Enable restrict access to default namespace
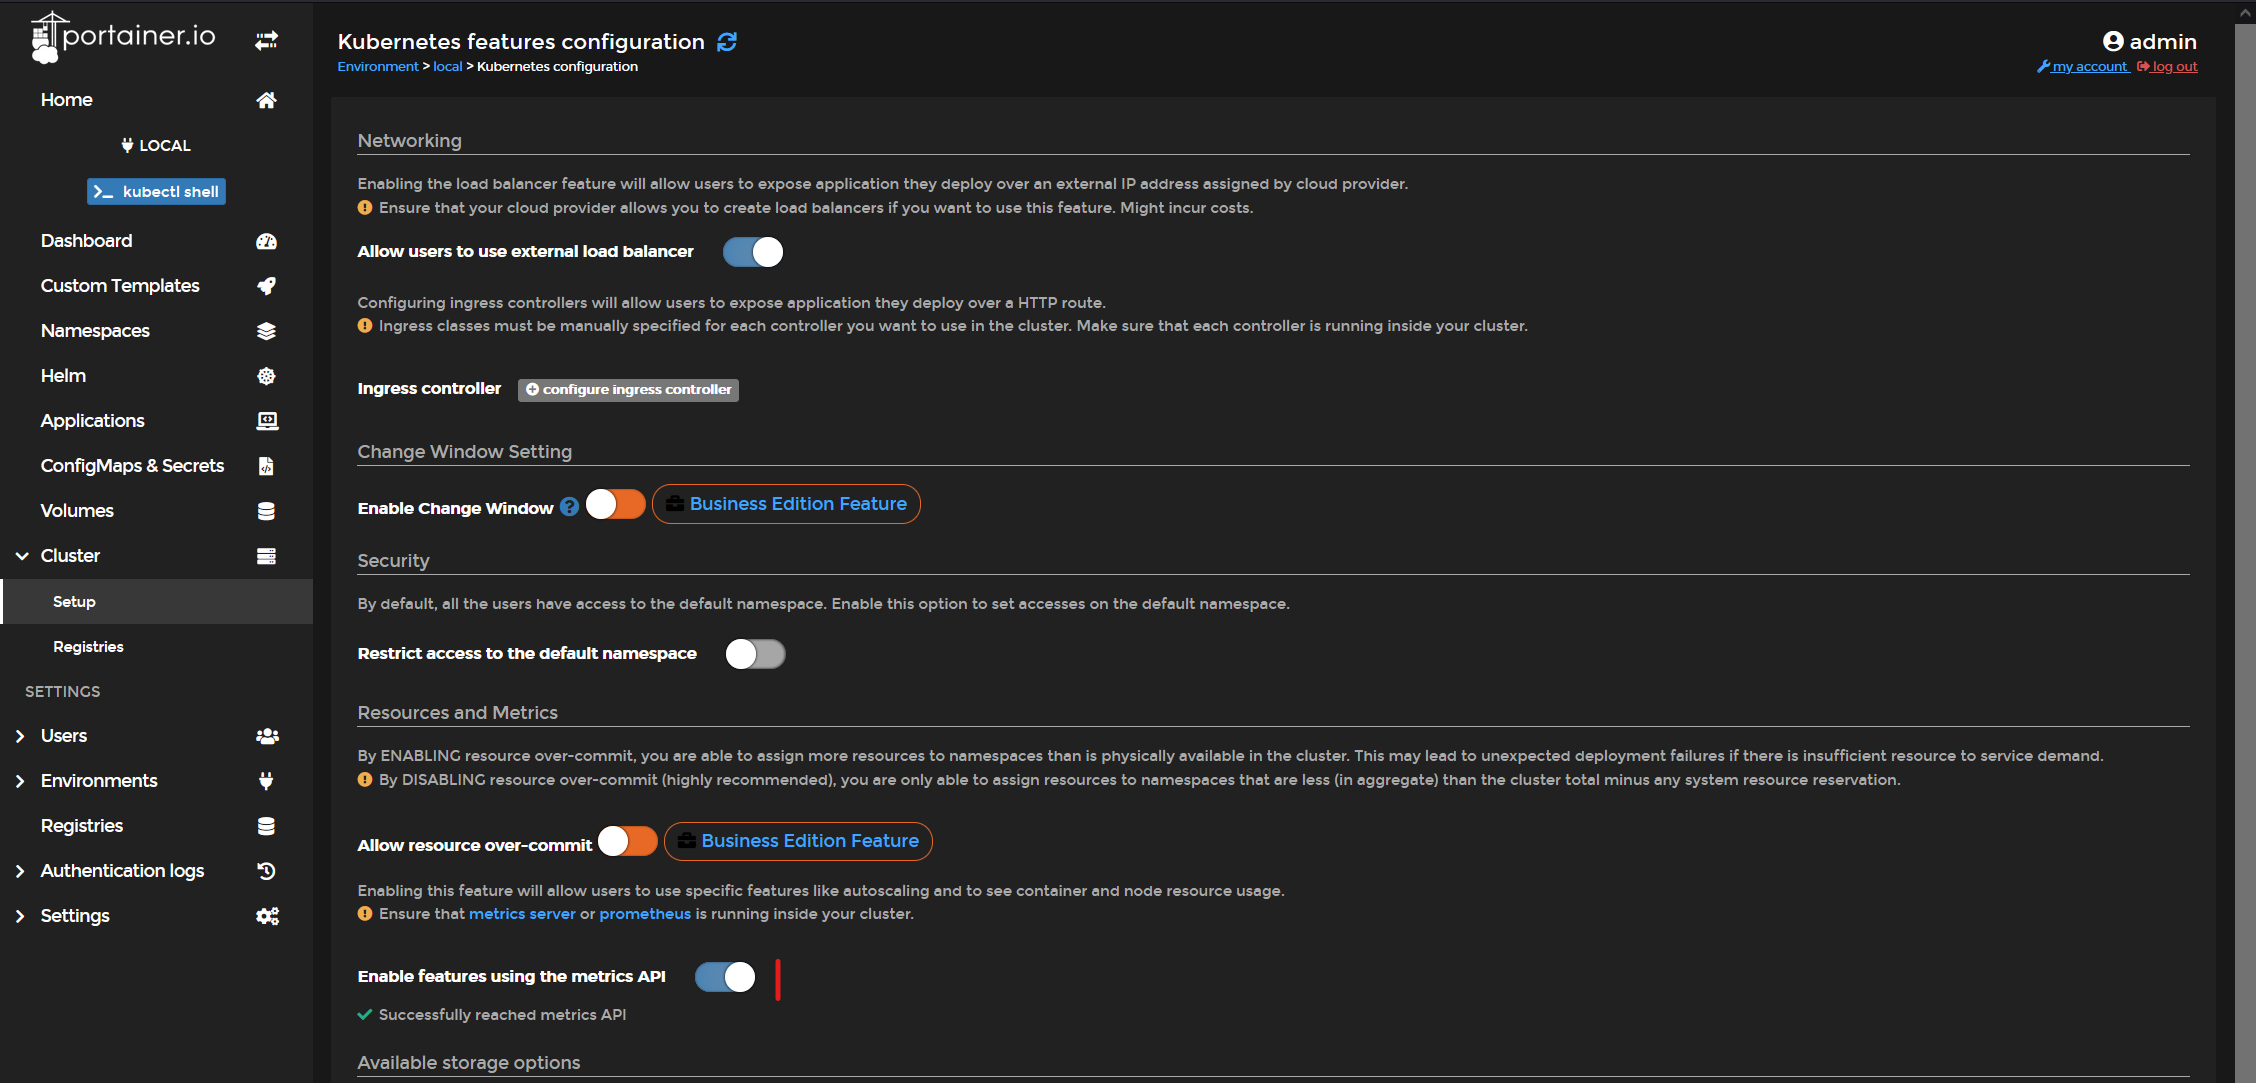 click(755, 654)
